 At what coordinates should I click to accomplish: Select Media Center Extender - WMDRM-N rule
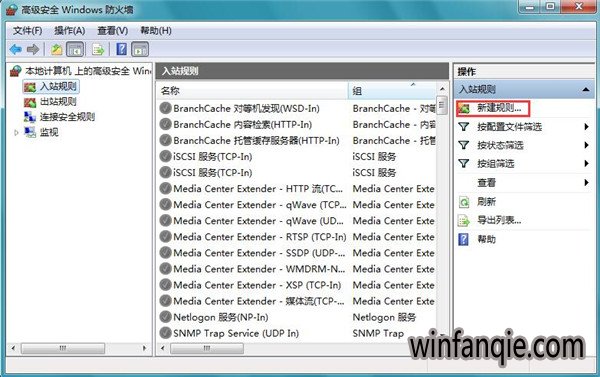click(259, 269)
